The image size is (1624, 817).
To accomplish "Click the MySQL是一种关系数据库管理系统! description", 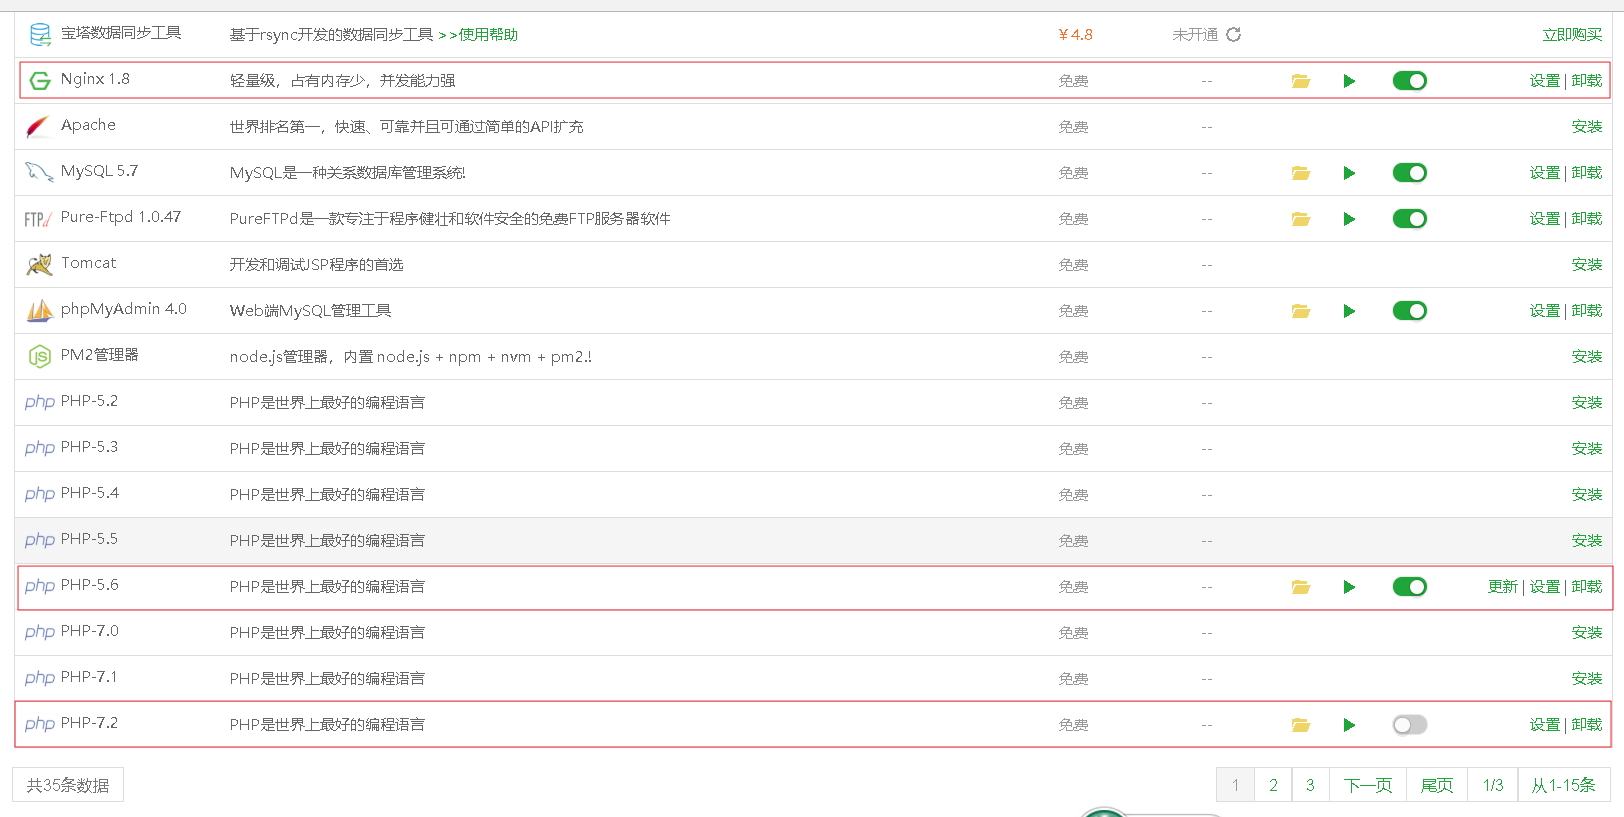I will coord(347,173).
